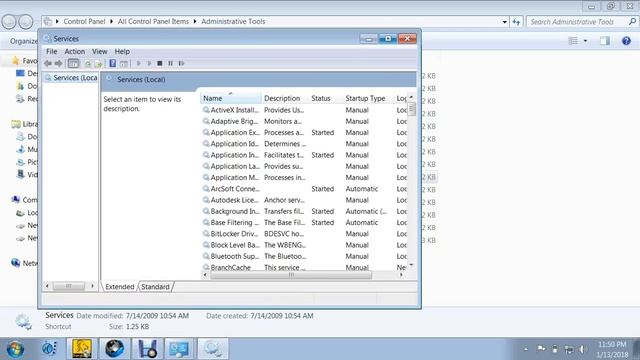Click the gear icon beside ArcSoft Conne...

(x=206, y=189)
